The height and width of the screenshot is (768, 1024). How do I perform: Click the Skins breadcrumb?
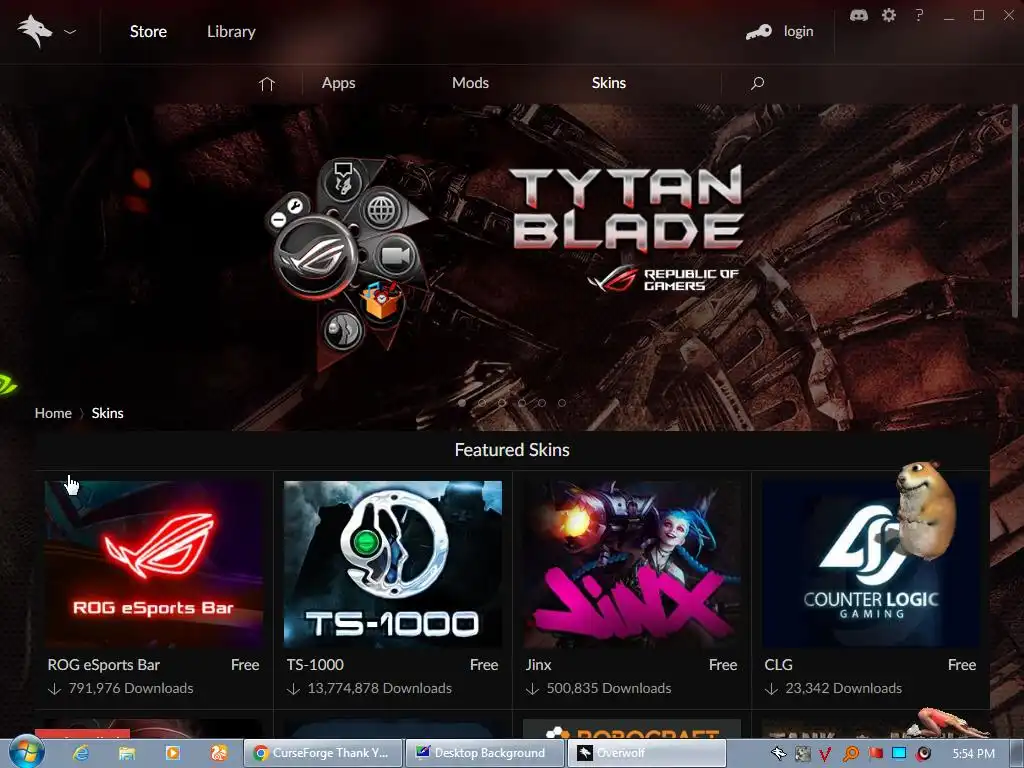pyautogui.click(x=107, y=413)
